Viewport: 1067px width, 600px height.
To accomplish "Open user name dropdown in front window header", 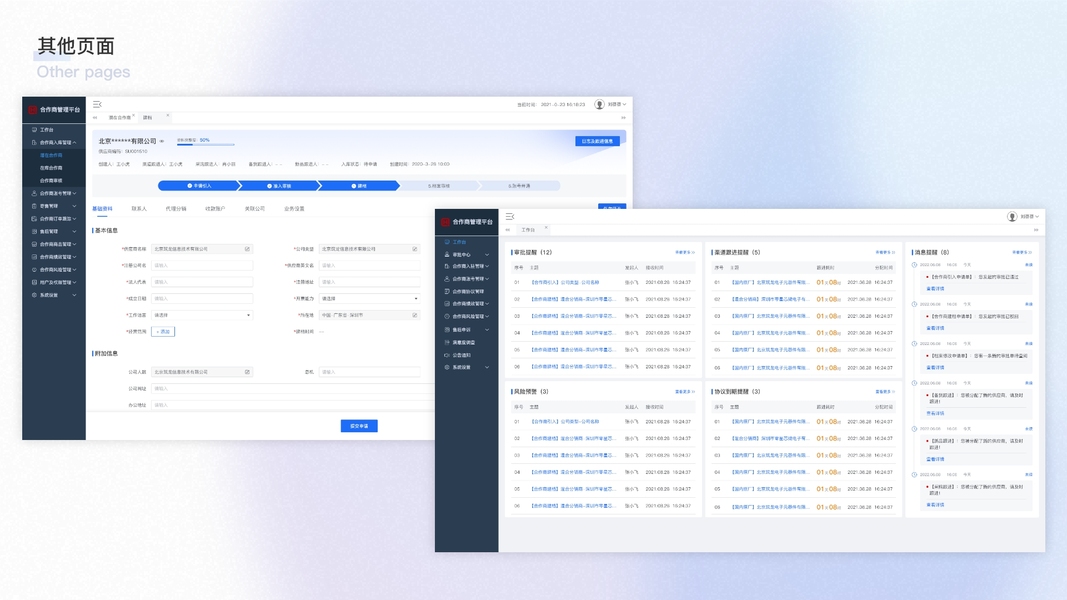I will tap(1028, 216).
